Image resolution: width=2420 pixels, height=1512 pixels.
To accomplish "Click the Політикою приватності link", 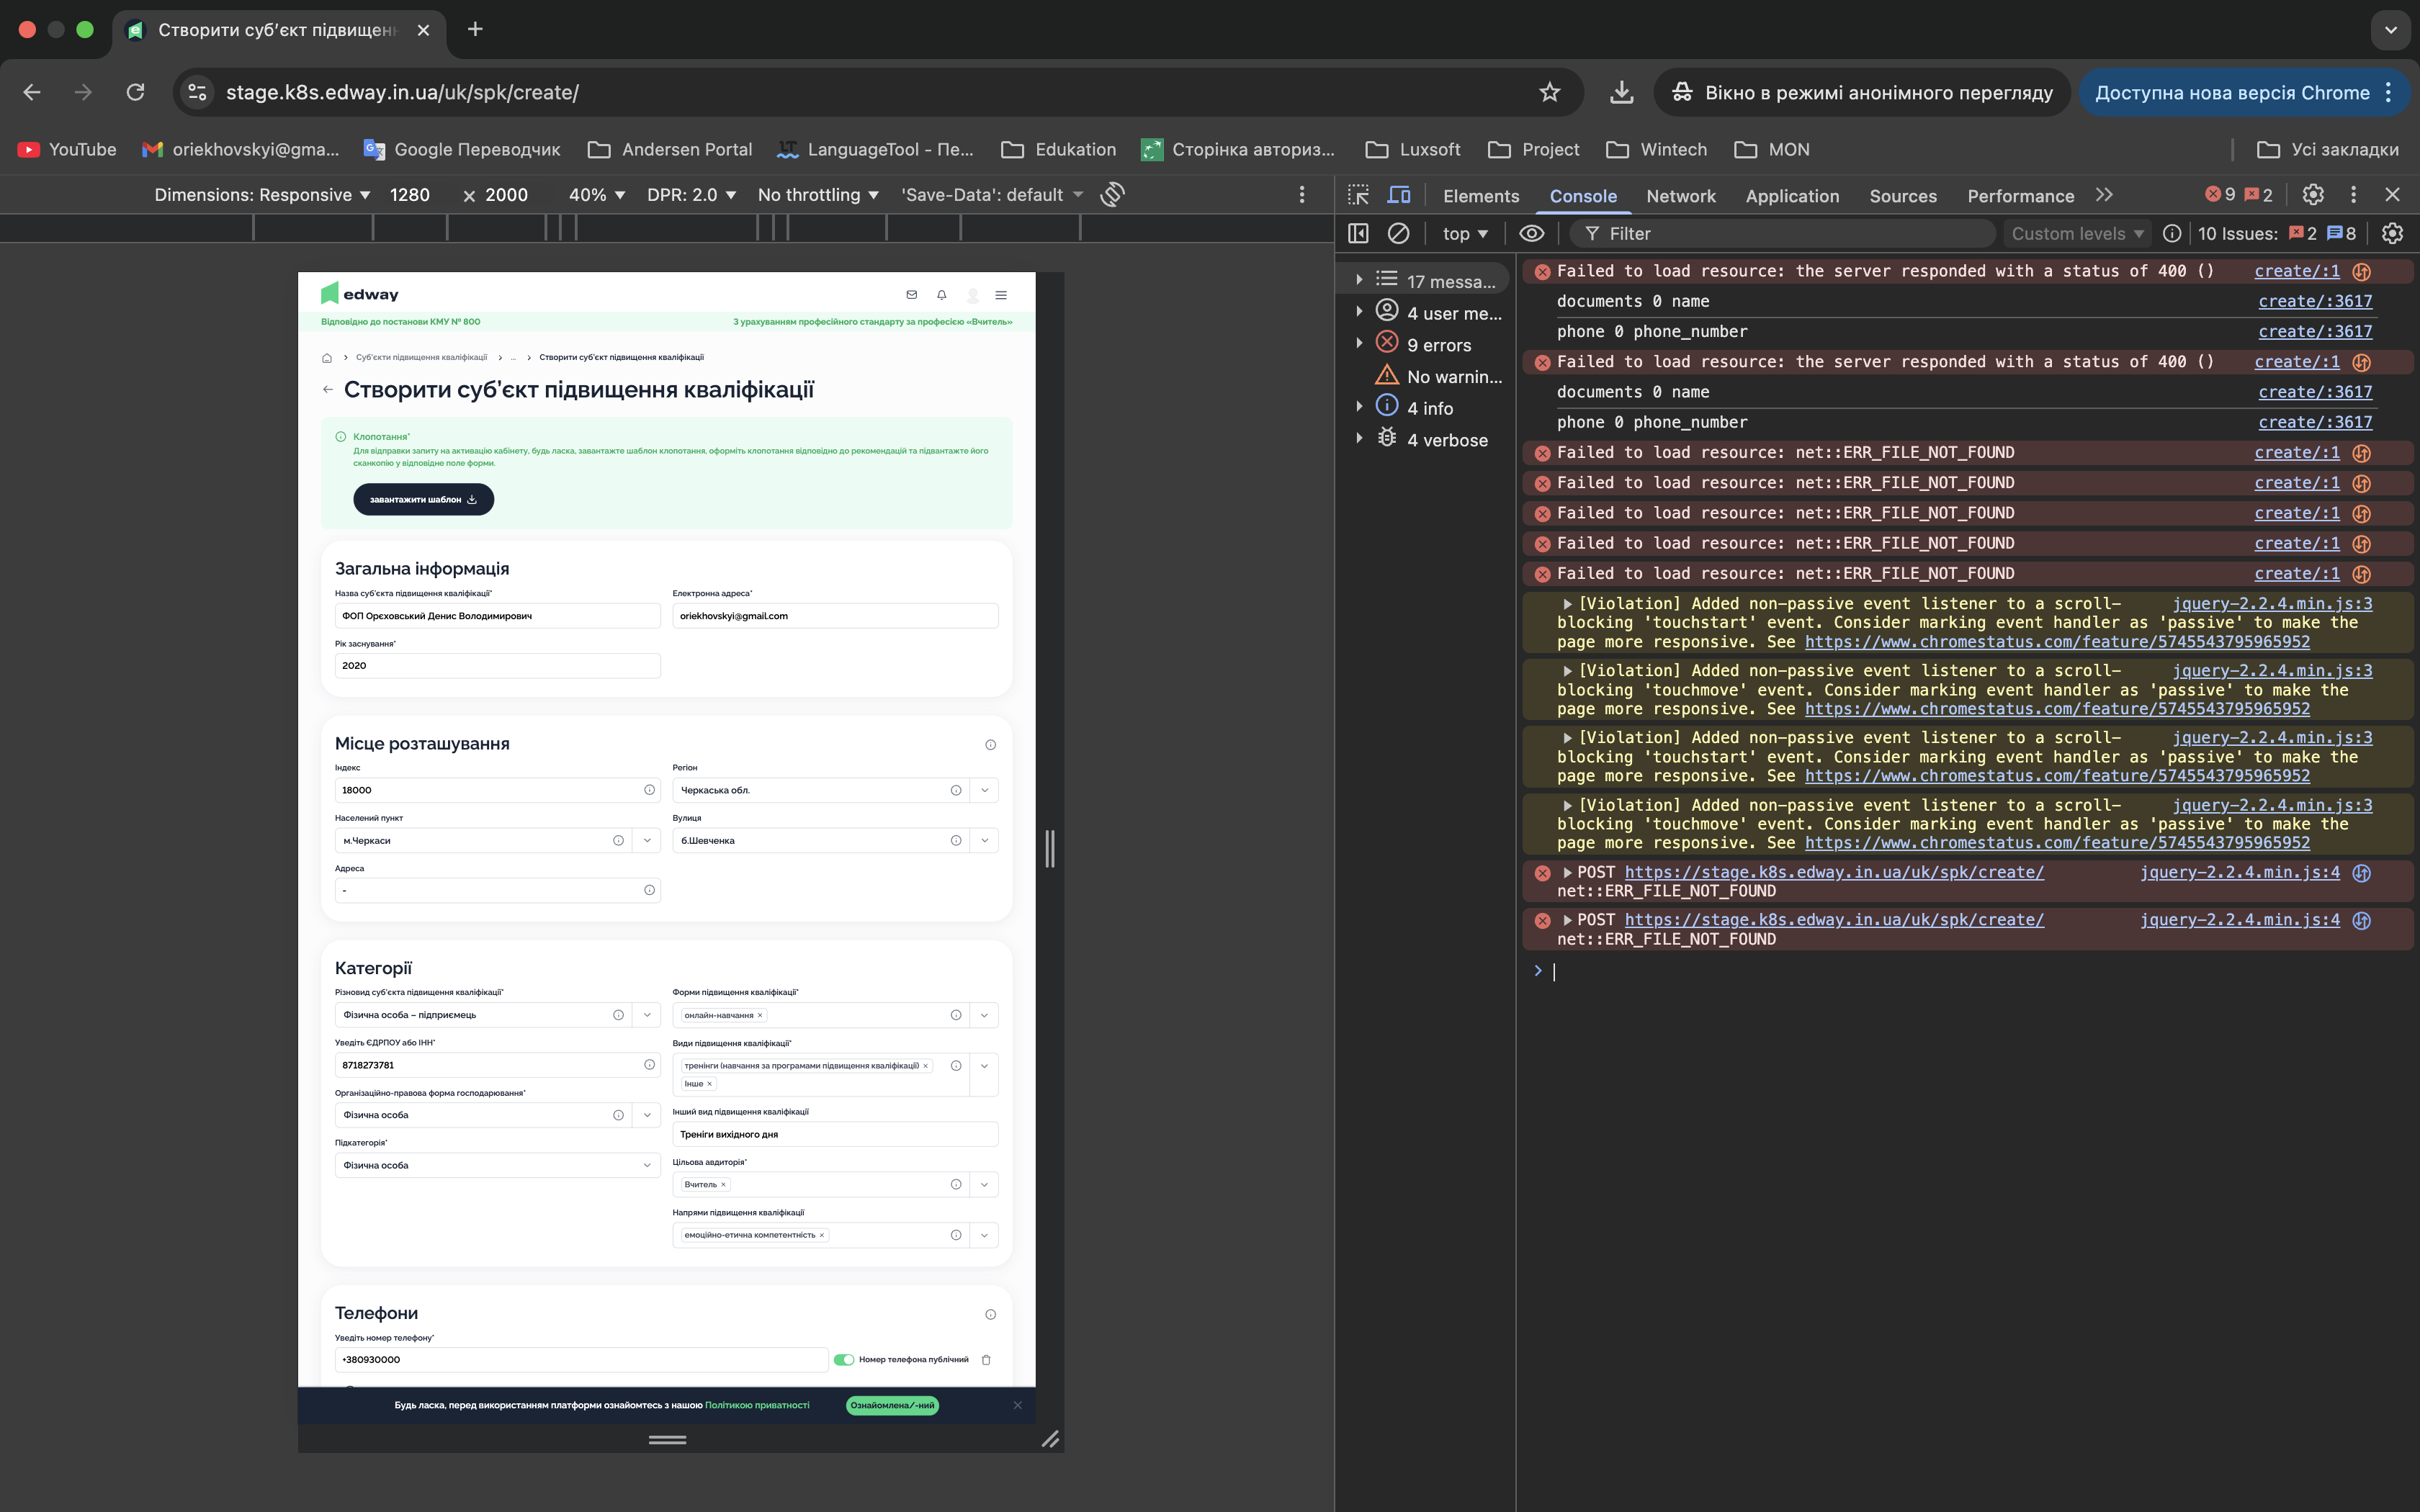I will [x=757, y=1405].
